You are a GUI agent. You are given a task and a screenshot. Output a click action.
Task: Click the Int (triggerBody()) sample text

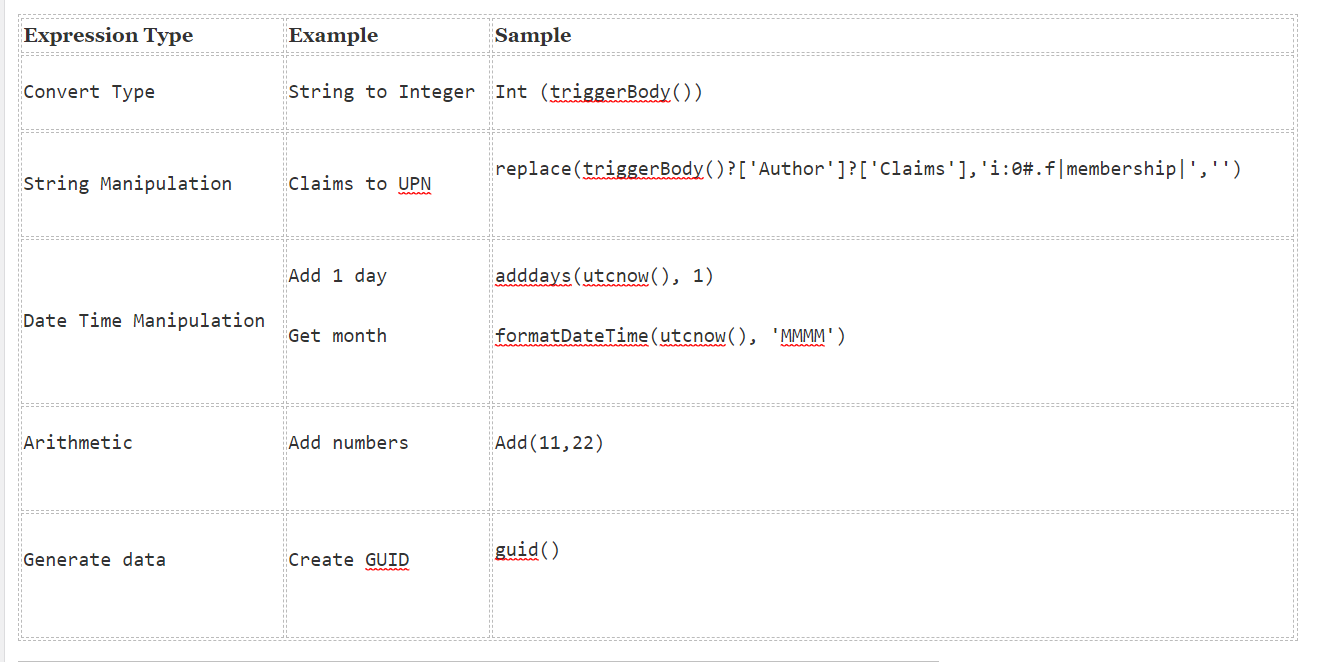(x=599, y=92)
